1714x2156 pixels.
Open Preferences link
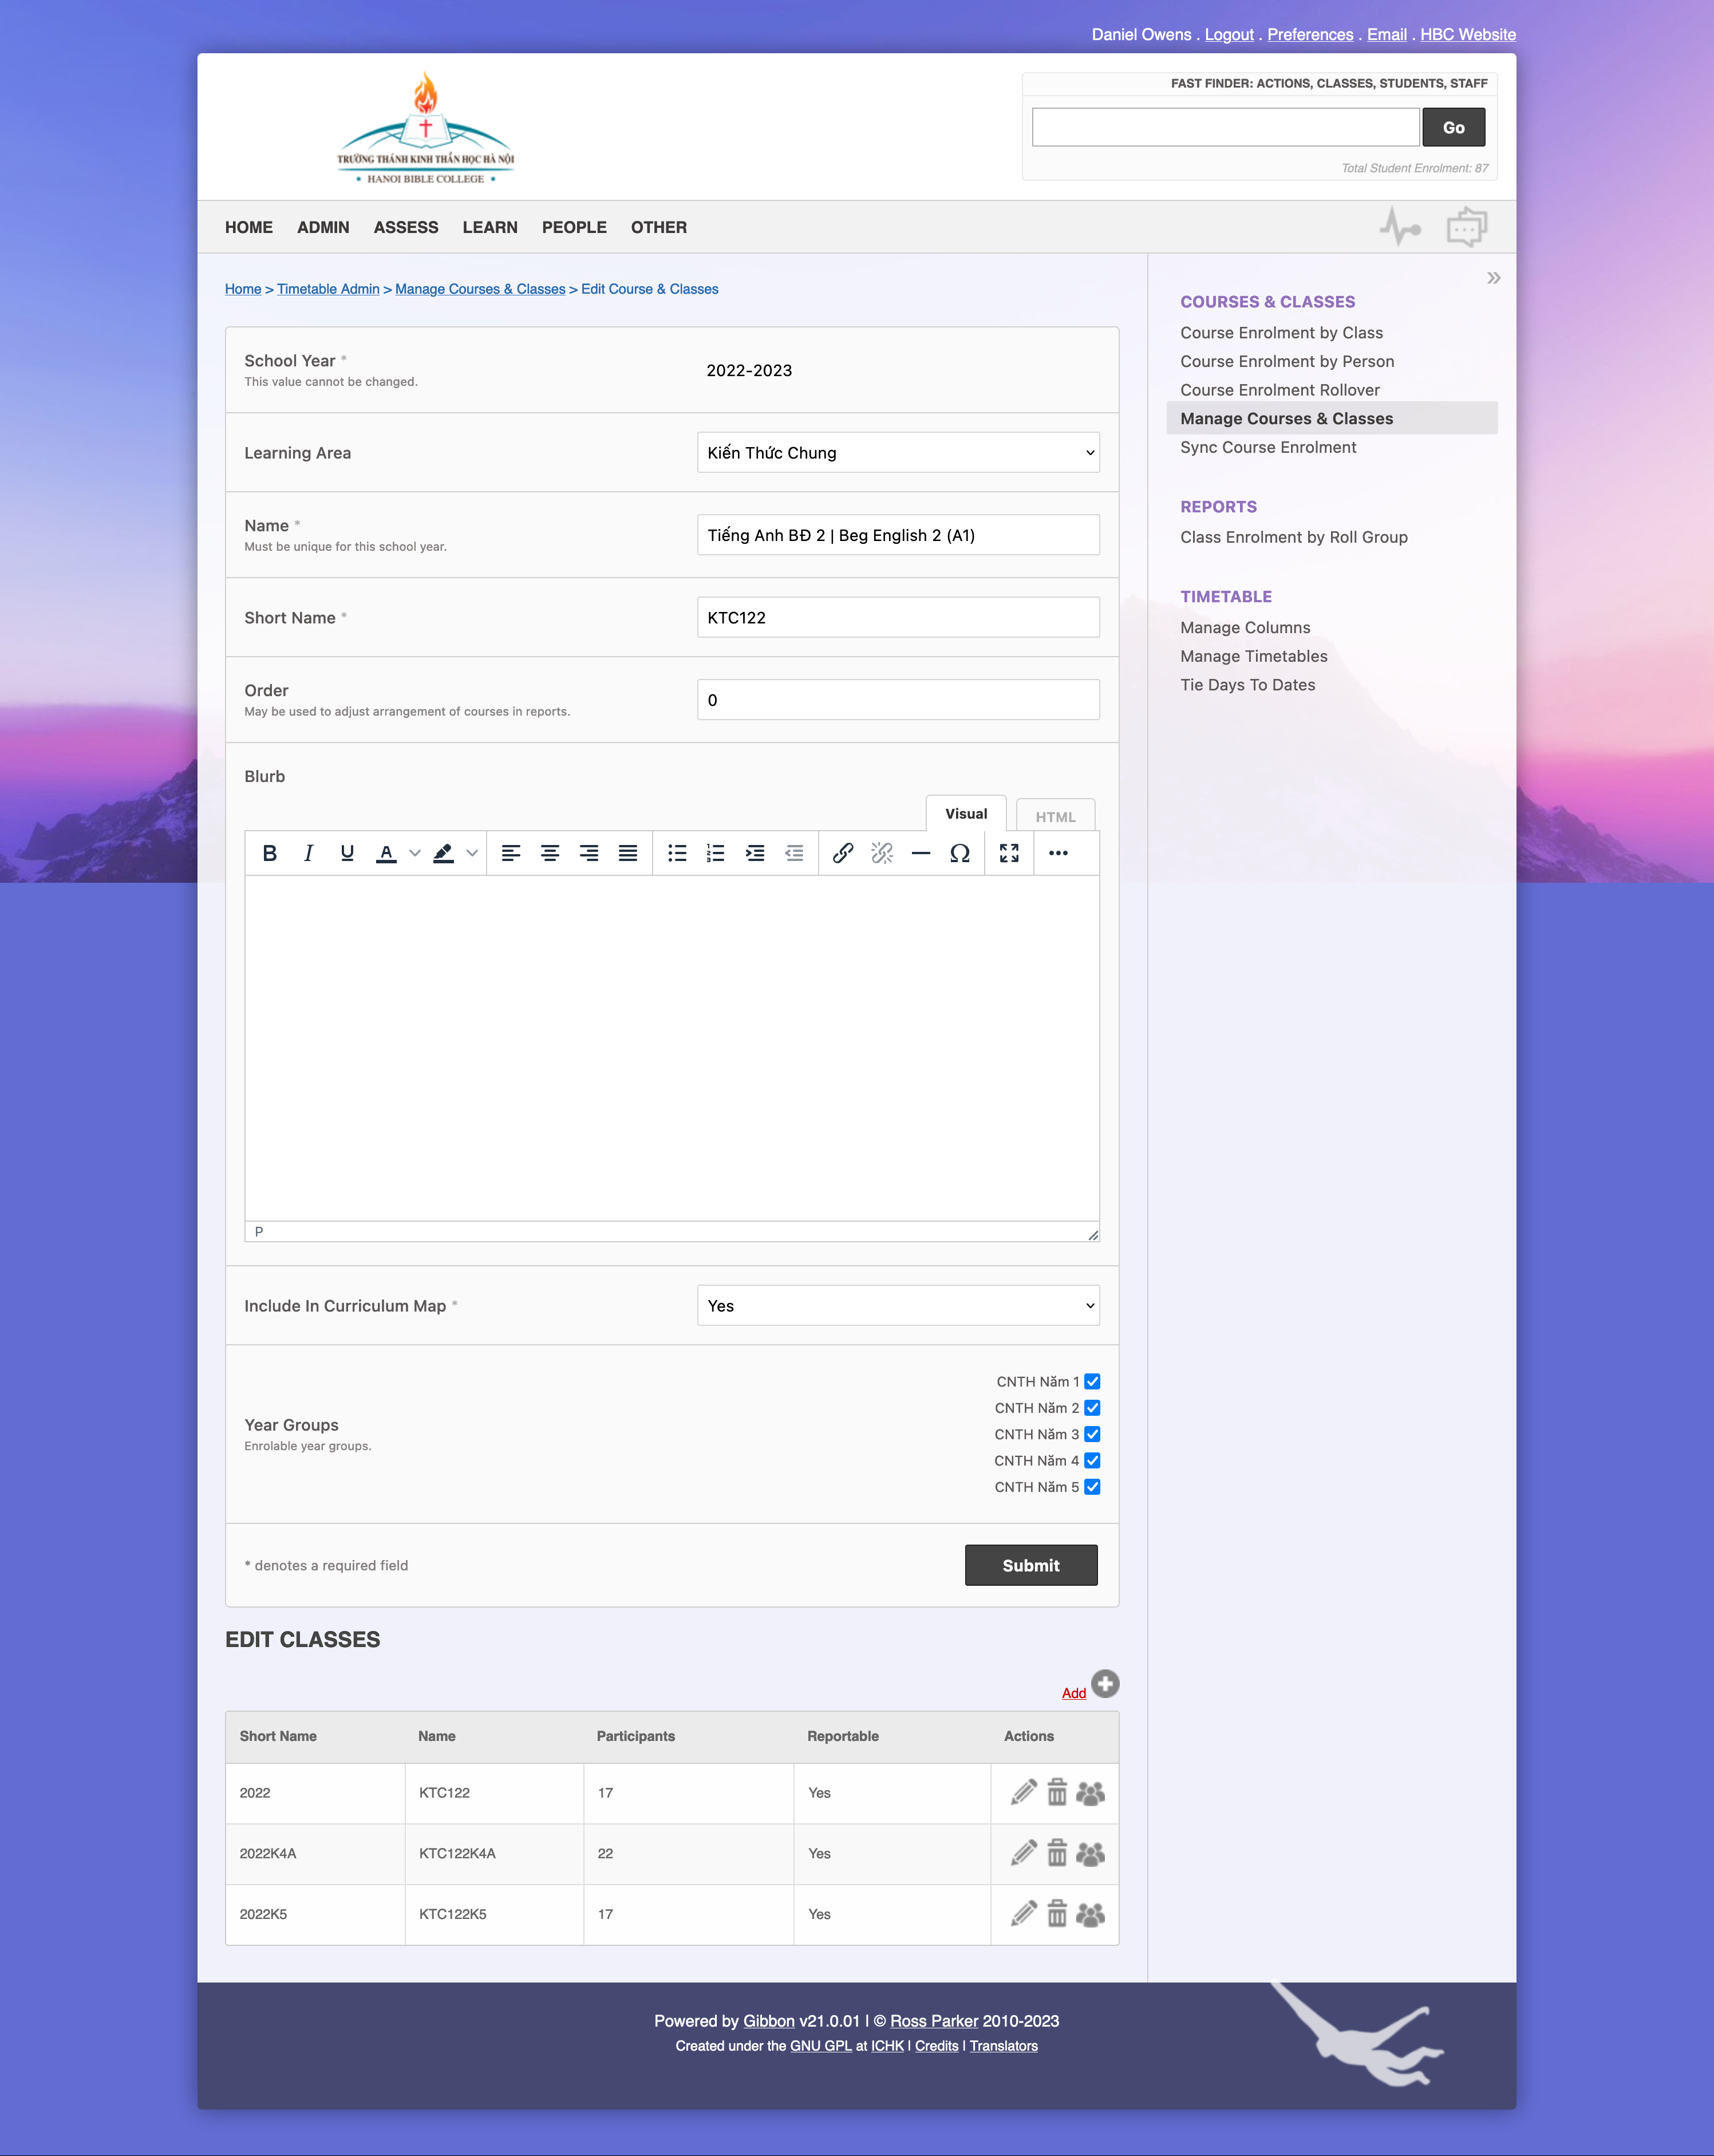[x=1310, y=34]
